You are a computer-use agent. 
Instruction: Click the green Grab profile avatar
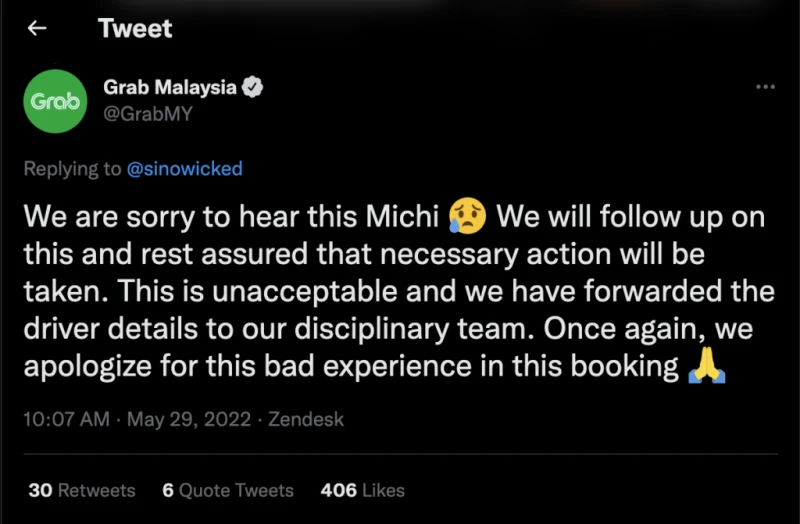pos(51,101)
